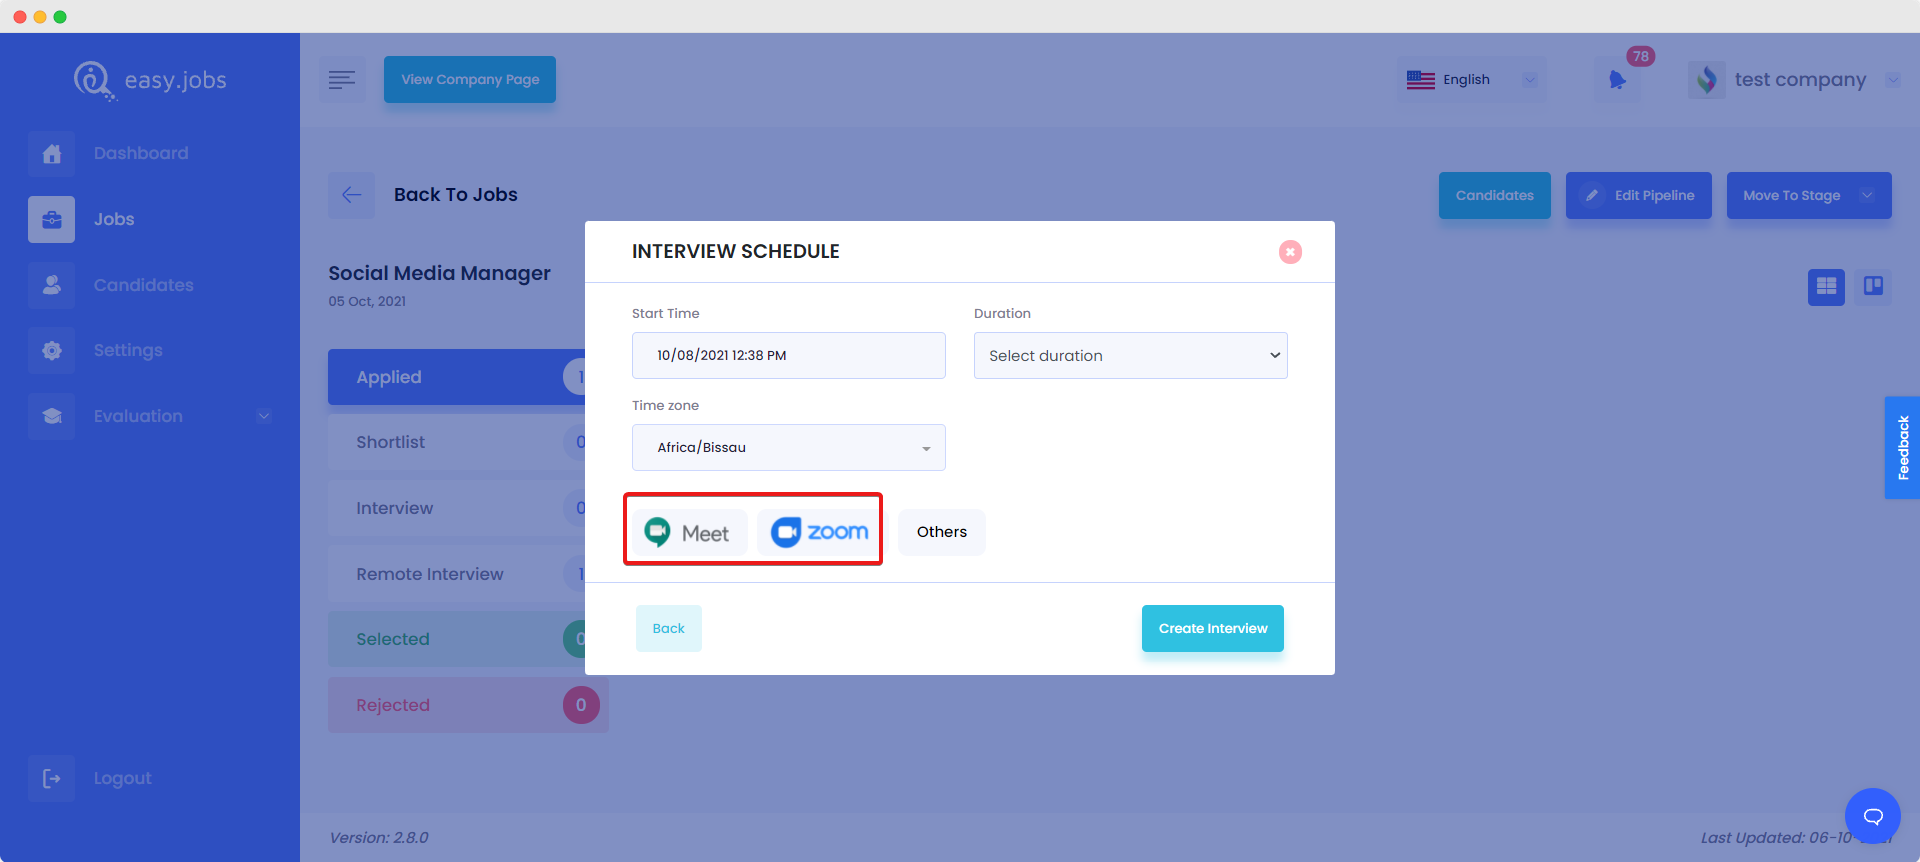Select the Others platform option
This screenshot has width=1920, height=862.
[941, 532]
